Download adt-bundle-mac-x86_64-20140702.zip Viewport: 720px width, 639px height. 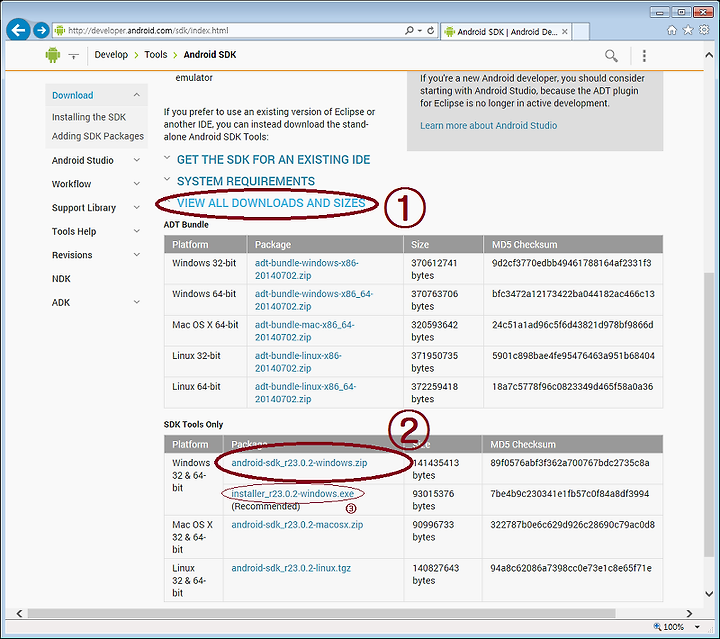[305, 331]
